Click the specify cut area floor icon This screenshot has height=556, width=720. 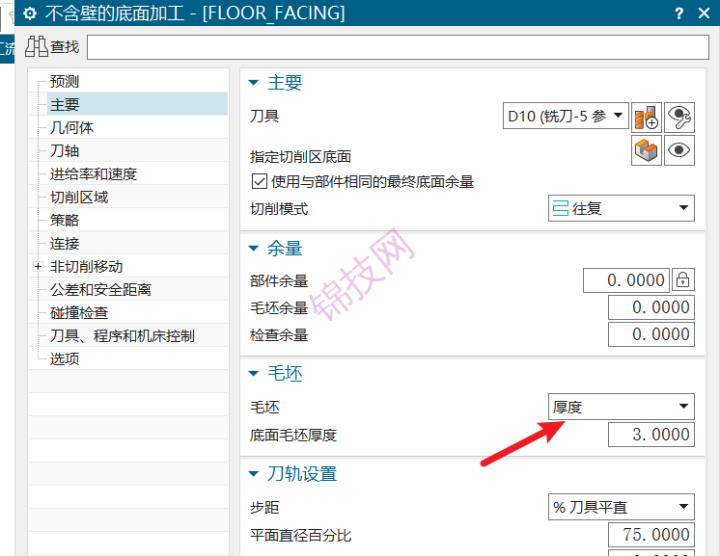point(646,150)
